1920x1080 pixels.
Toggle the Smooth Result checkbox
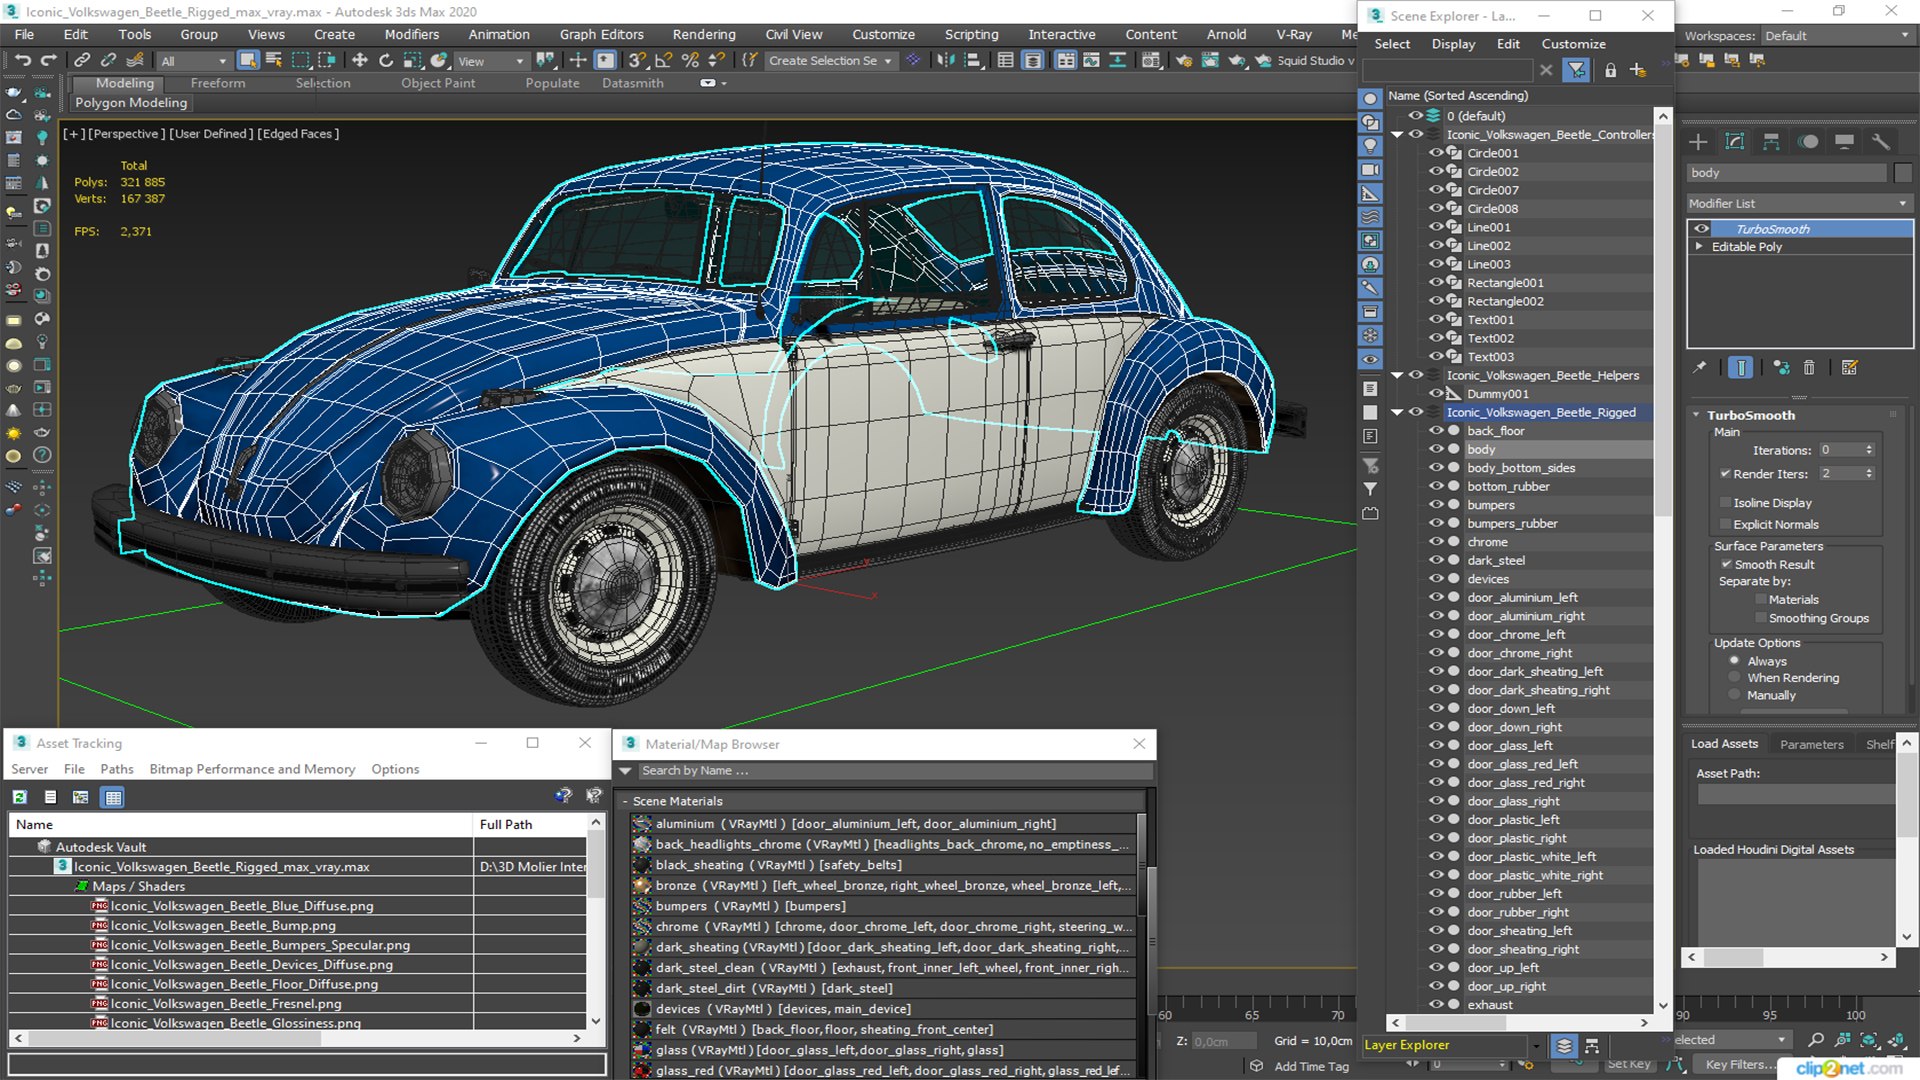pyautogui.click(x=1726, y=564)
